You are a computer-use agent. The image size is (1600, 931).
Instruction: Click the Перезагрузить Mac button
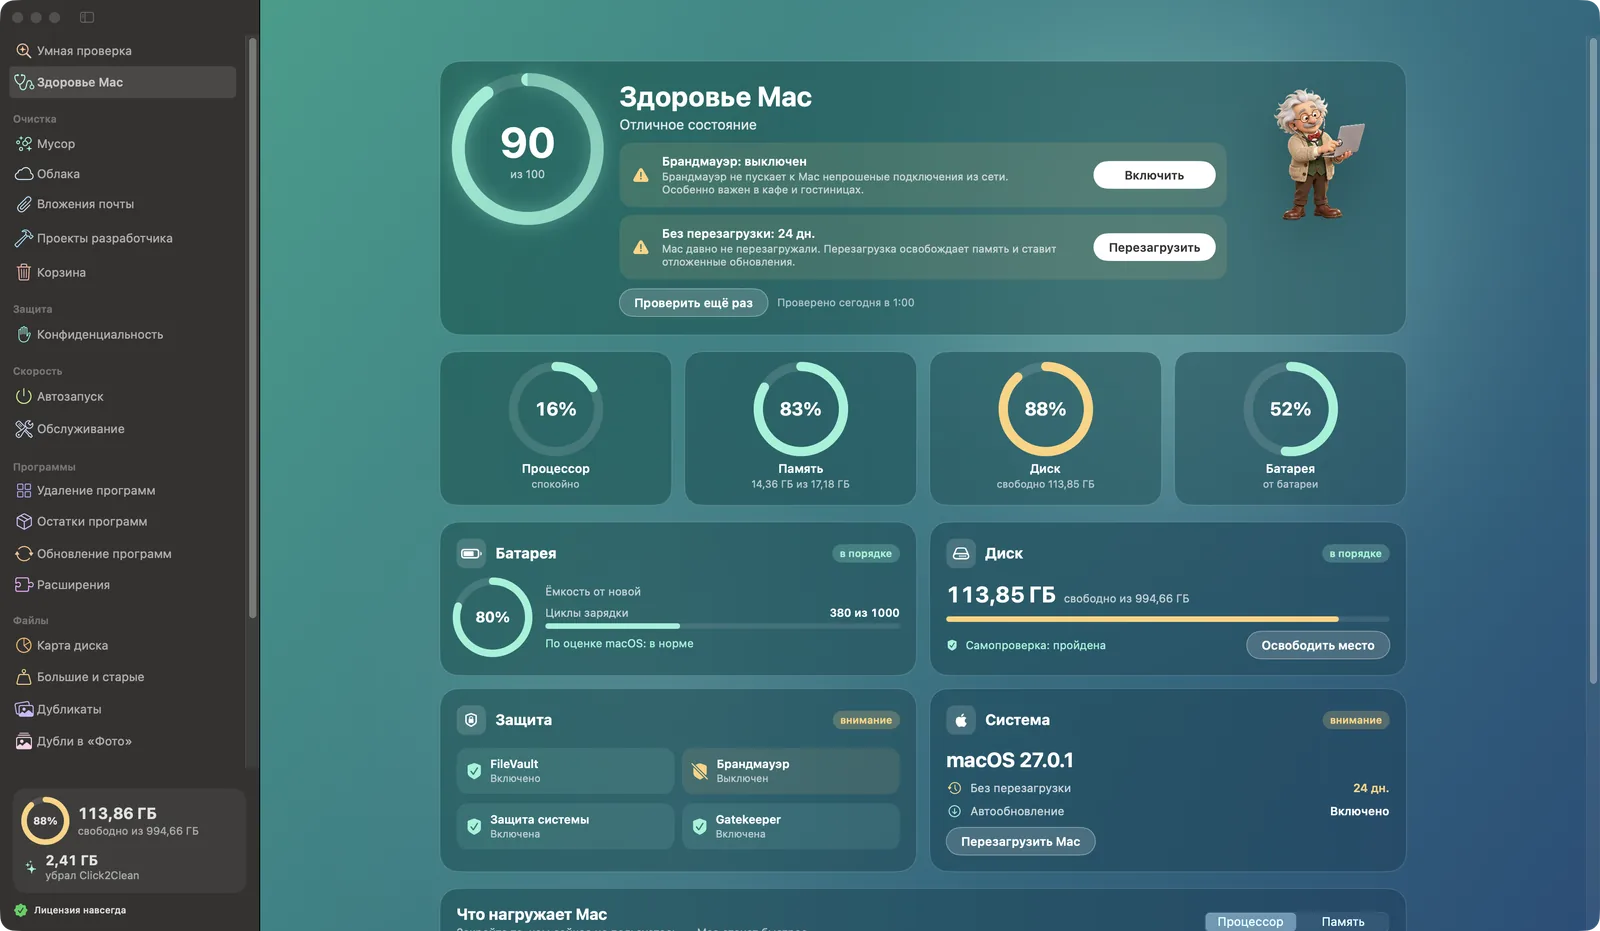(1020, 841)
